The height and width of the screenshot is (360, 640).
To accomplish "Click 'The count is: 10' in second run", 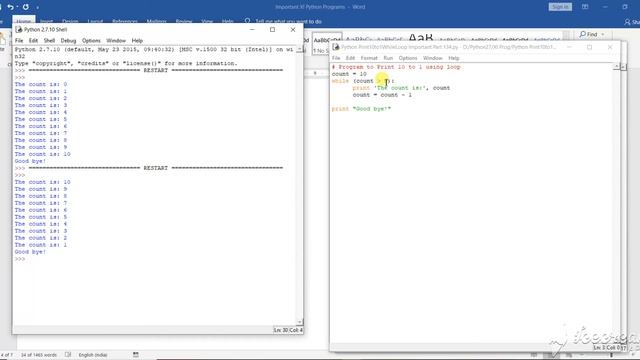I will point(42,182).
